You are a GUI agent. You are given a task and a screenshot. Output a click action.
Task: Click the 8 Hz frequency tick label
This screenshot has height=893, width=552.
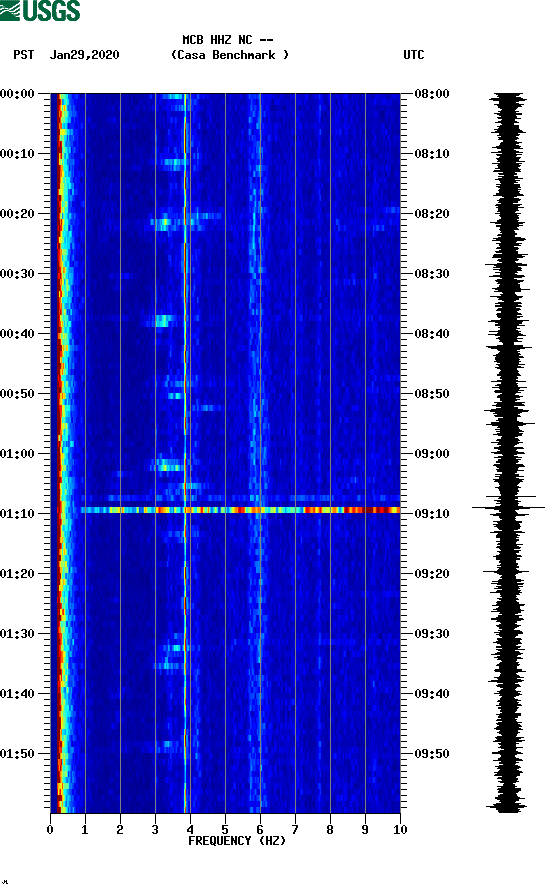[x=330, y=830]
